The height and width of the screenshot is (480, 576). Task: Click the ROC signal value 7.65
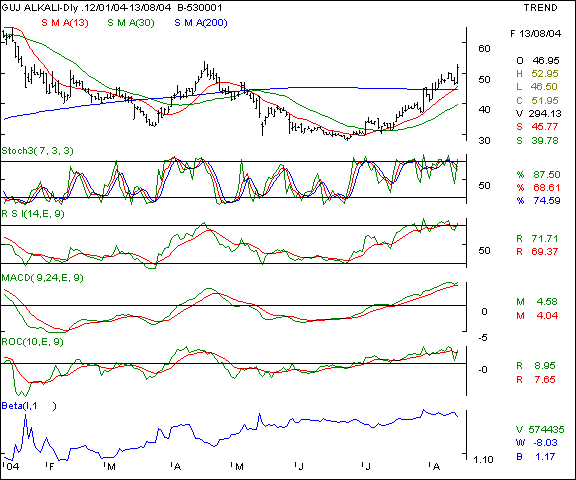545,380
